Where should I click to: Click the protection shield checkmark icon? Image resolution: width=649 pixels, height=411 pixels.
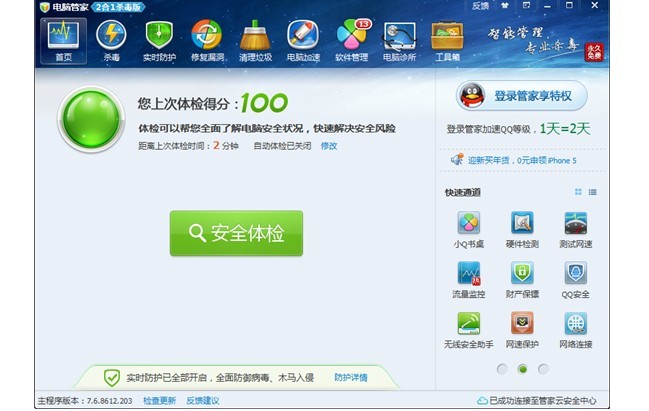[x=111, y=377]
